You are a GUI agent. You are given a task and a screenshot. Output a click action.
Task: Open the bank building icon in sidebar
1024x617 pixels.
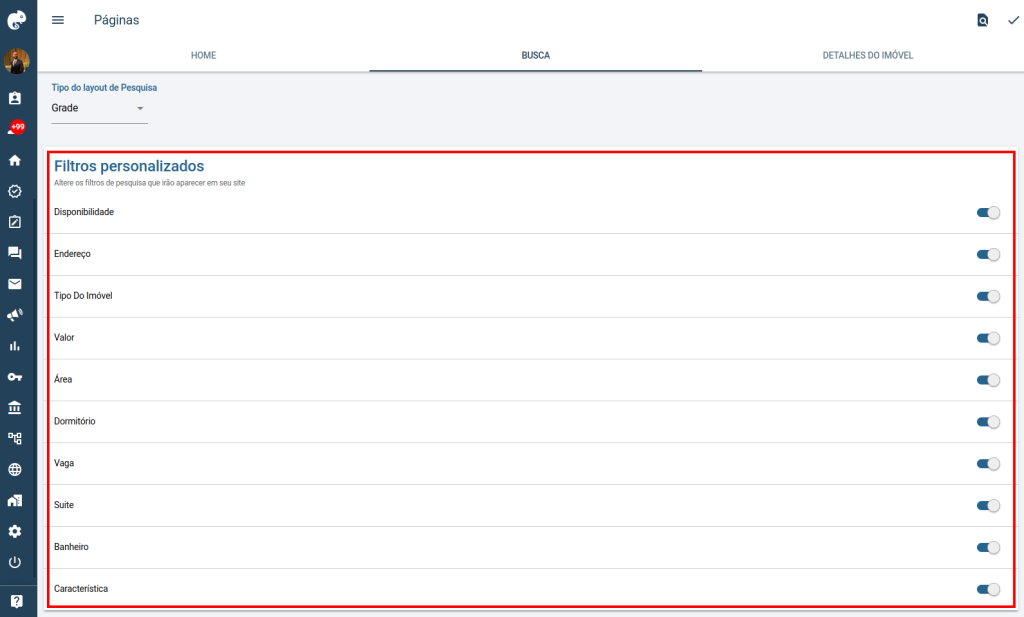coord(15,407)
